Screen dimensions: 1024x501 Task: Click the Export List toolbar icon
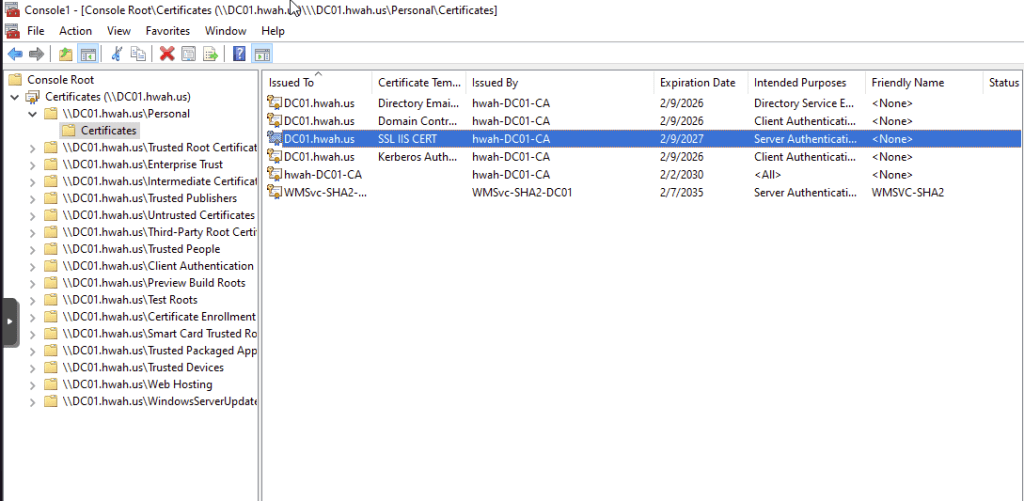(x=211, y=54)
